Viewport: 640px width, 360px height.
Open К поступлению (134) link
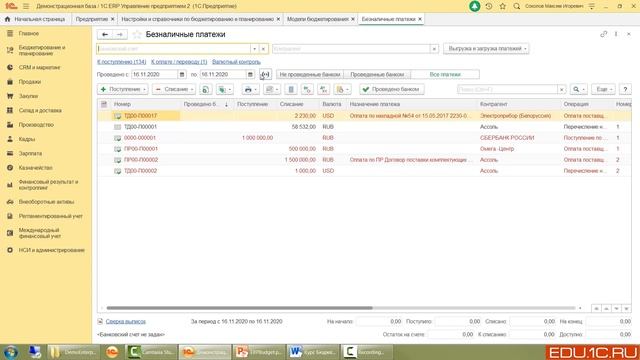(x=122, y=62)
